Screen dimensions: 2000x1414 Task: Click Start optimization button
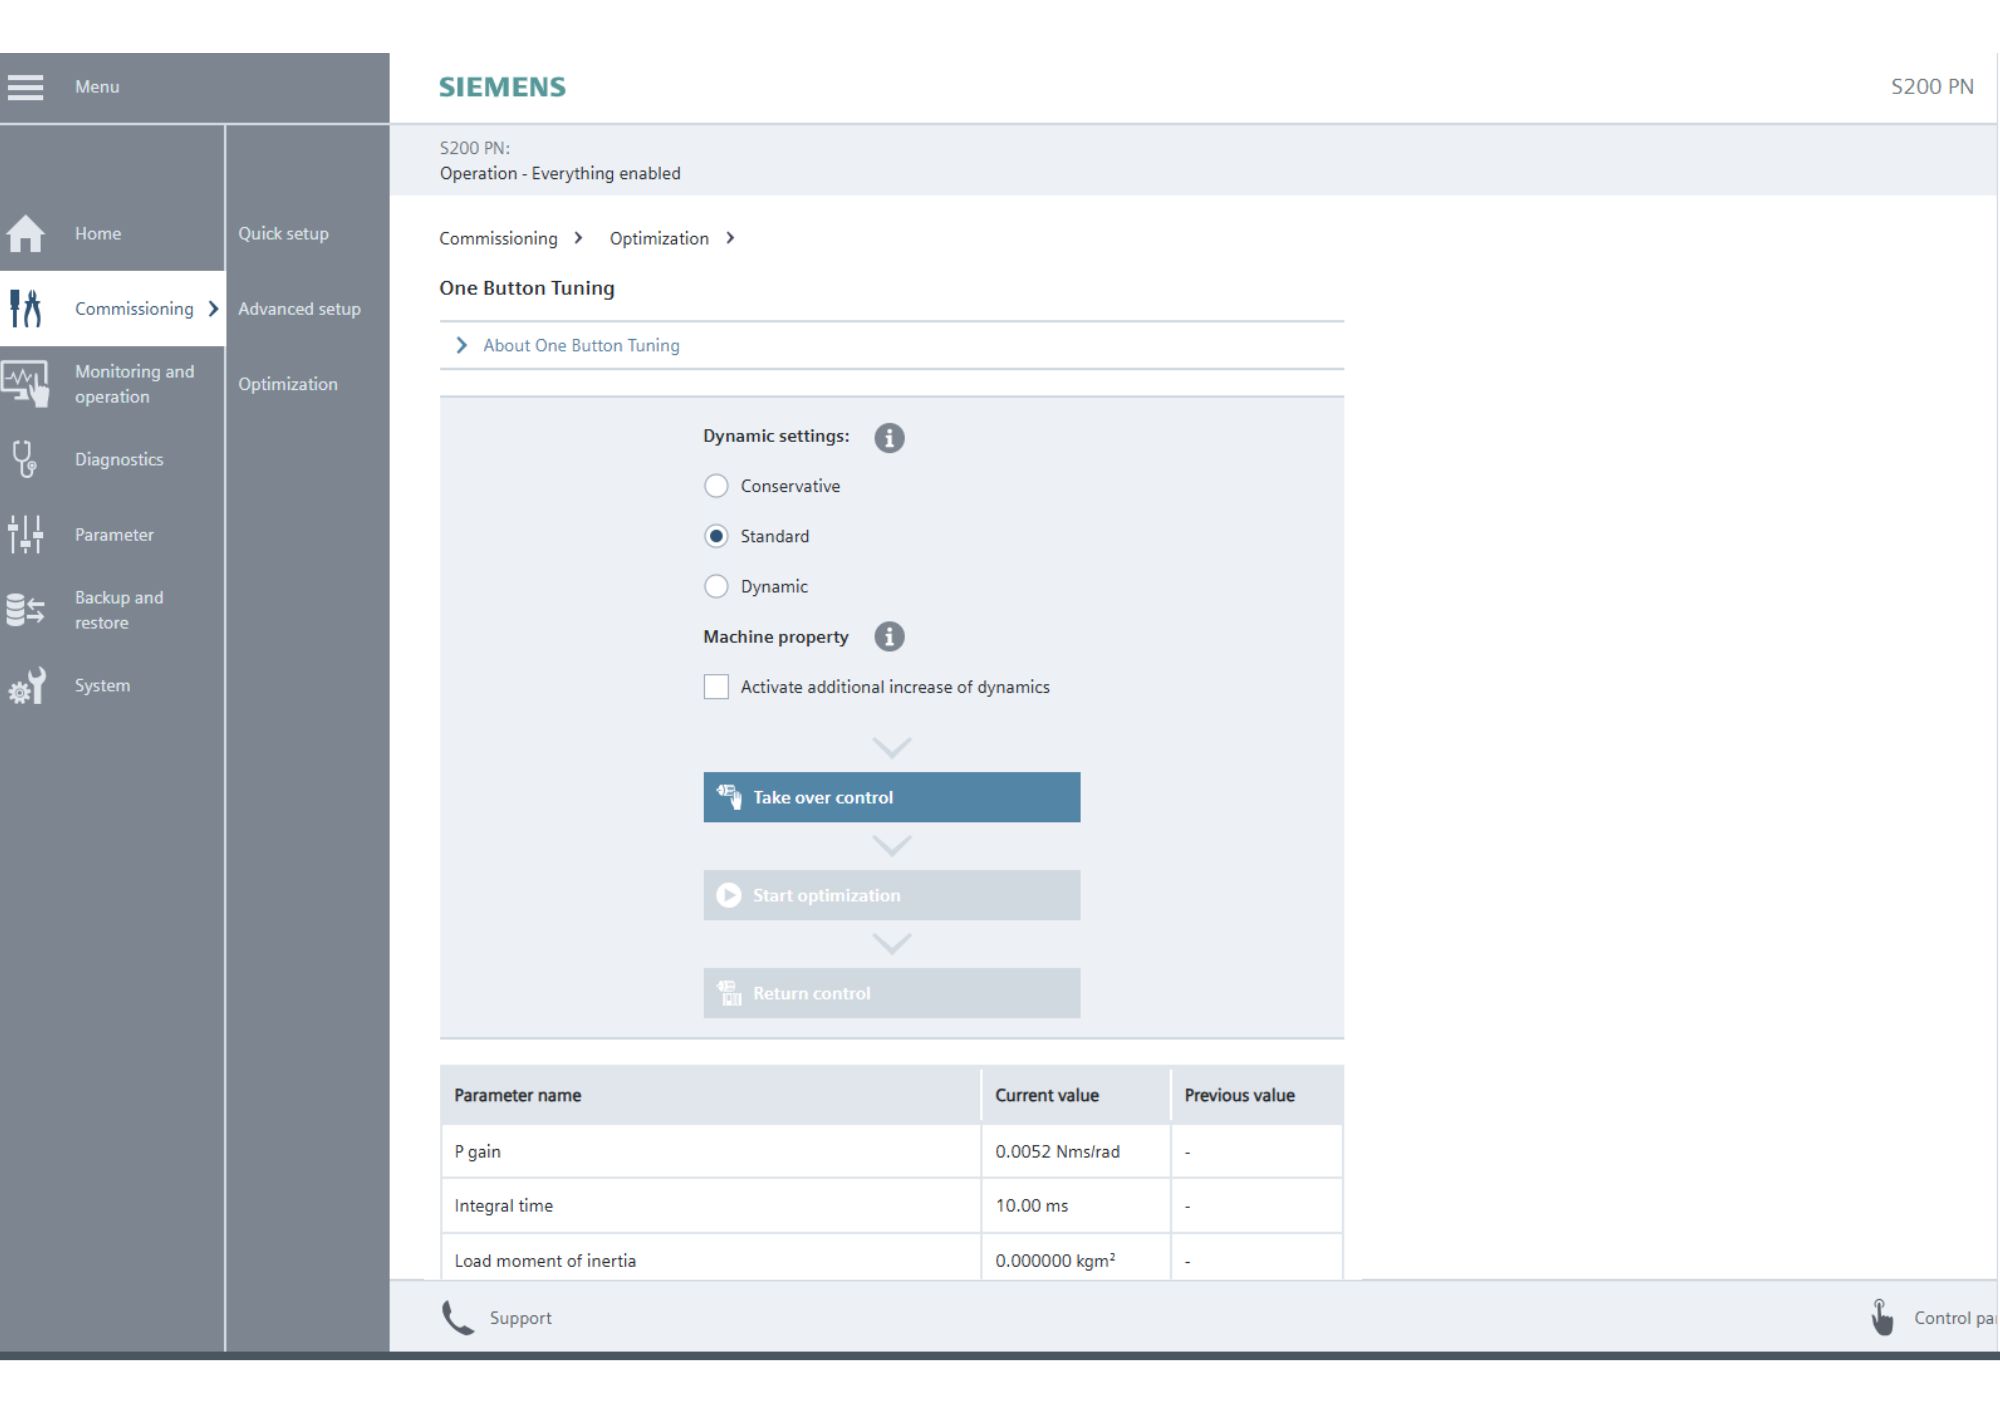[891, 895]
